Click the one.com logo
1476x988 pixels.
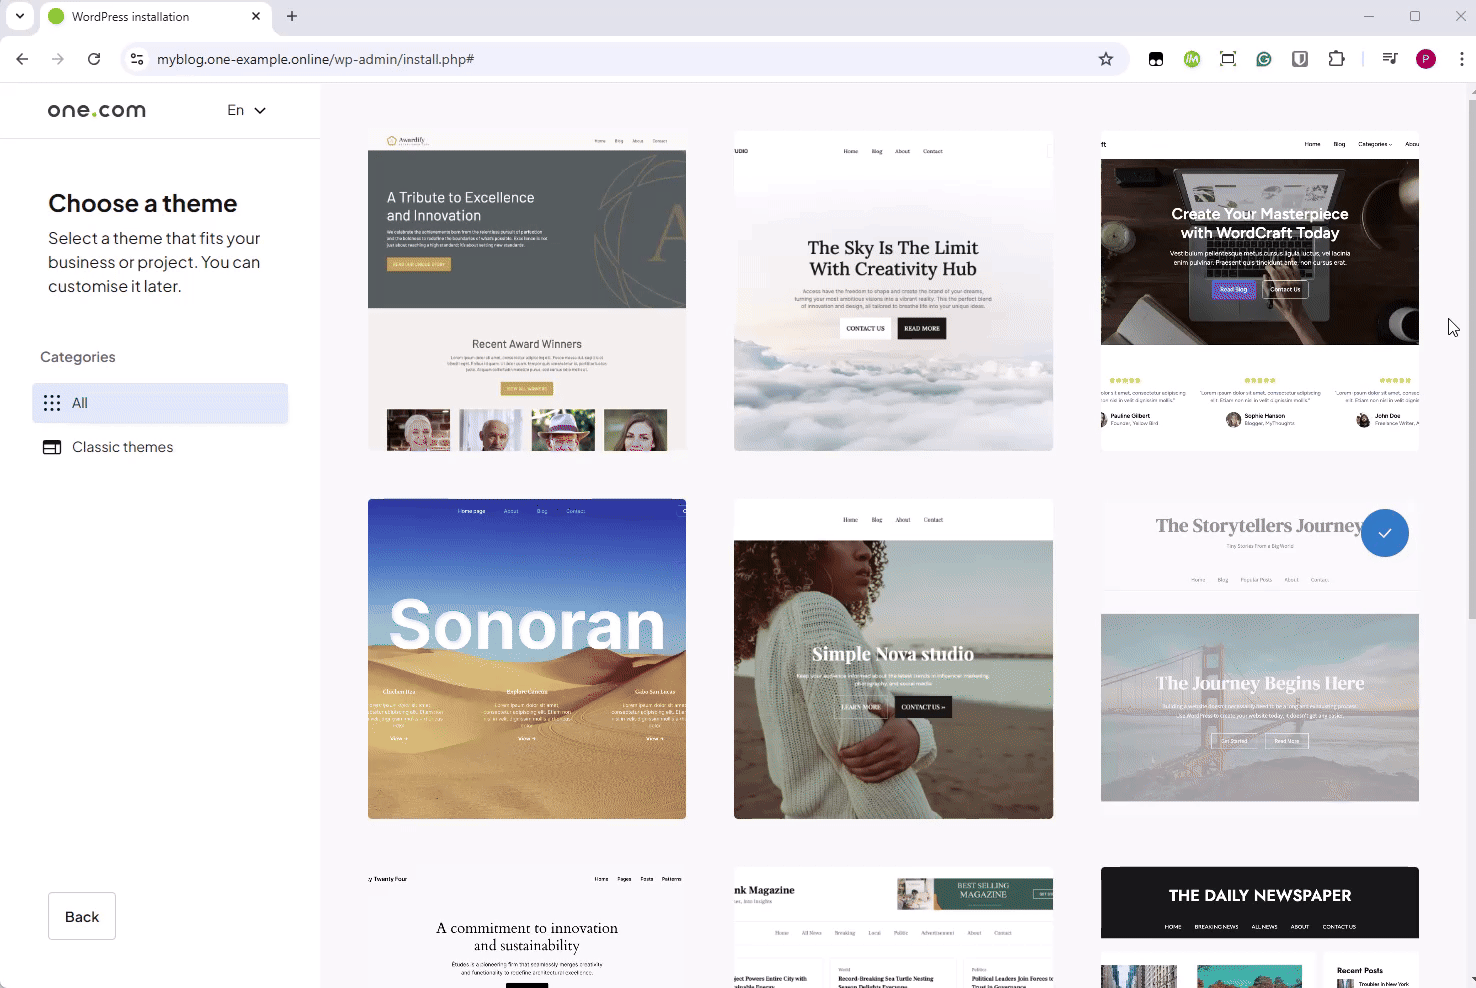pyautogui.click(x=96, y=110)
